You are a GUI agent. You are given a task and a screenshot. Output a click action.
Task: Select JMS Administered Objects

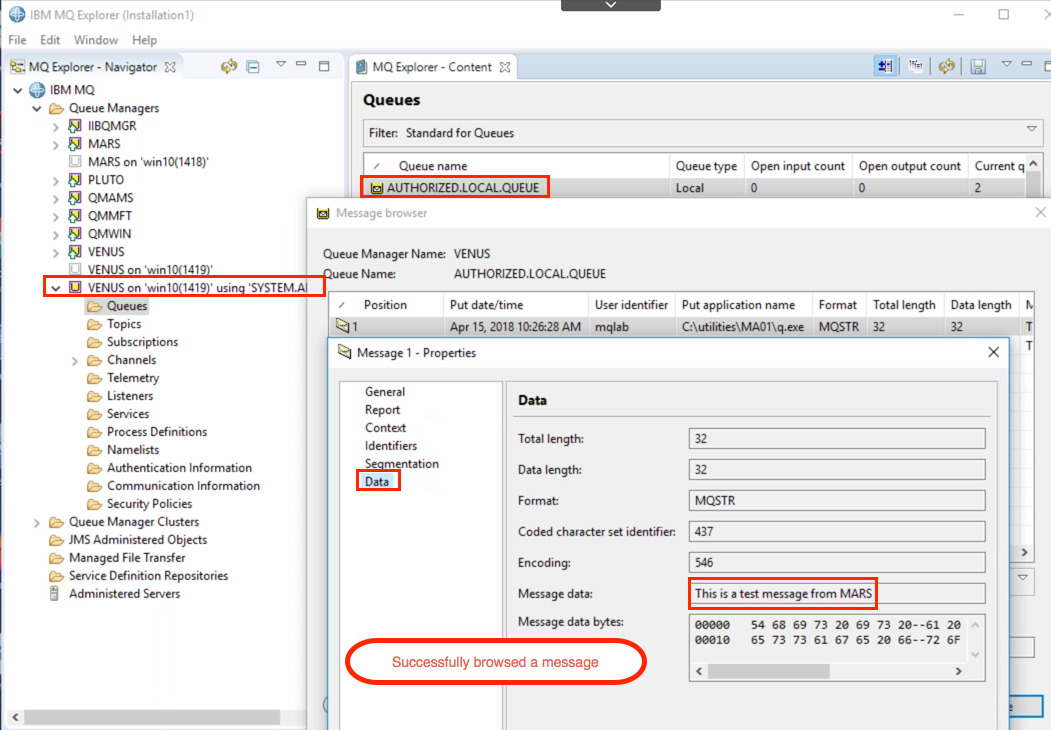point(137,540)
